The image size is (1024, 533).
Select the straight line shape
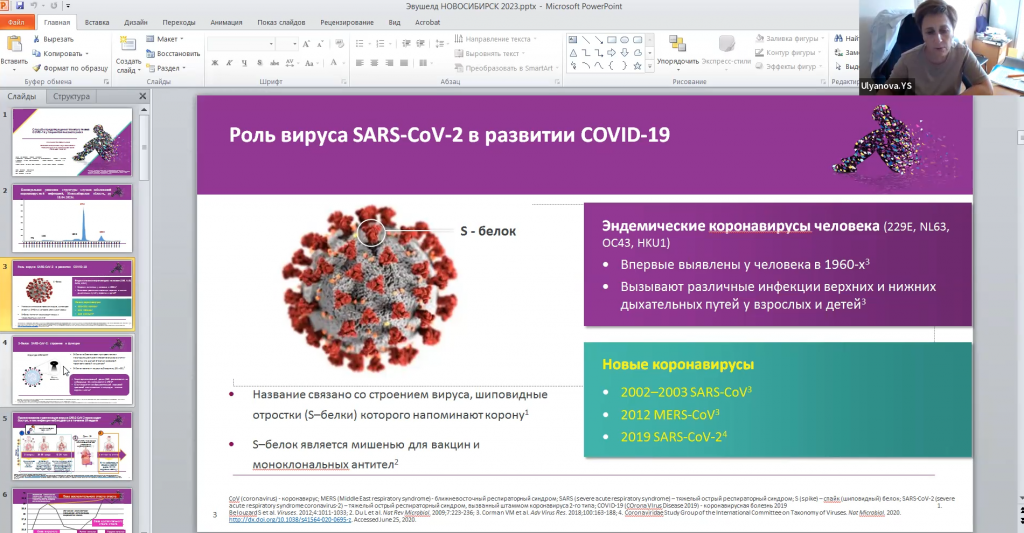tap(586, 40)
